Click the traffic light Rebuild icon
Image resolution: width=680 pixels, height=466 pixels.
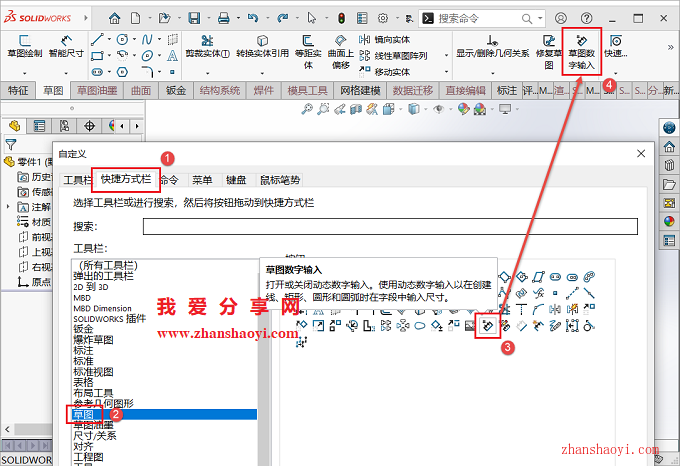(341, 18)
